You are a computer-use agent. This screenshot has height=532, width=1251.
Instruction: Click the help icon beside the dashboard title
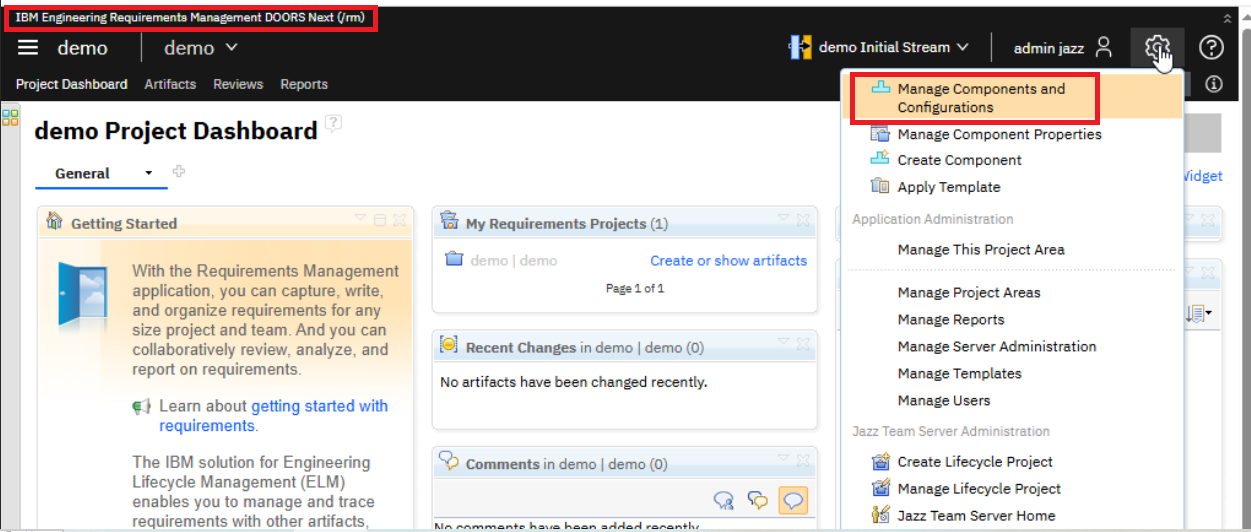pos(333,123)
